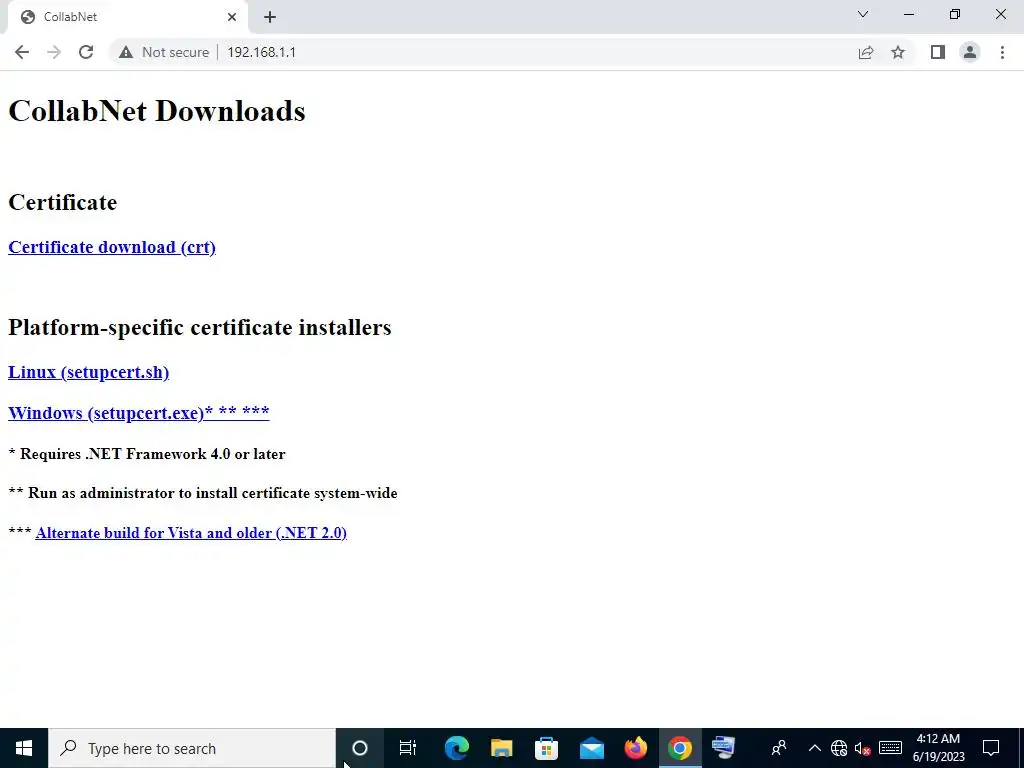This screenshot has width=1024, height=768.
Task: Click the muted volume icon
Action: click(x=863, y=748)
